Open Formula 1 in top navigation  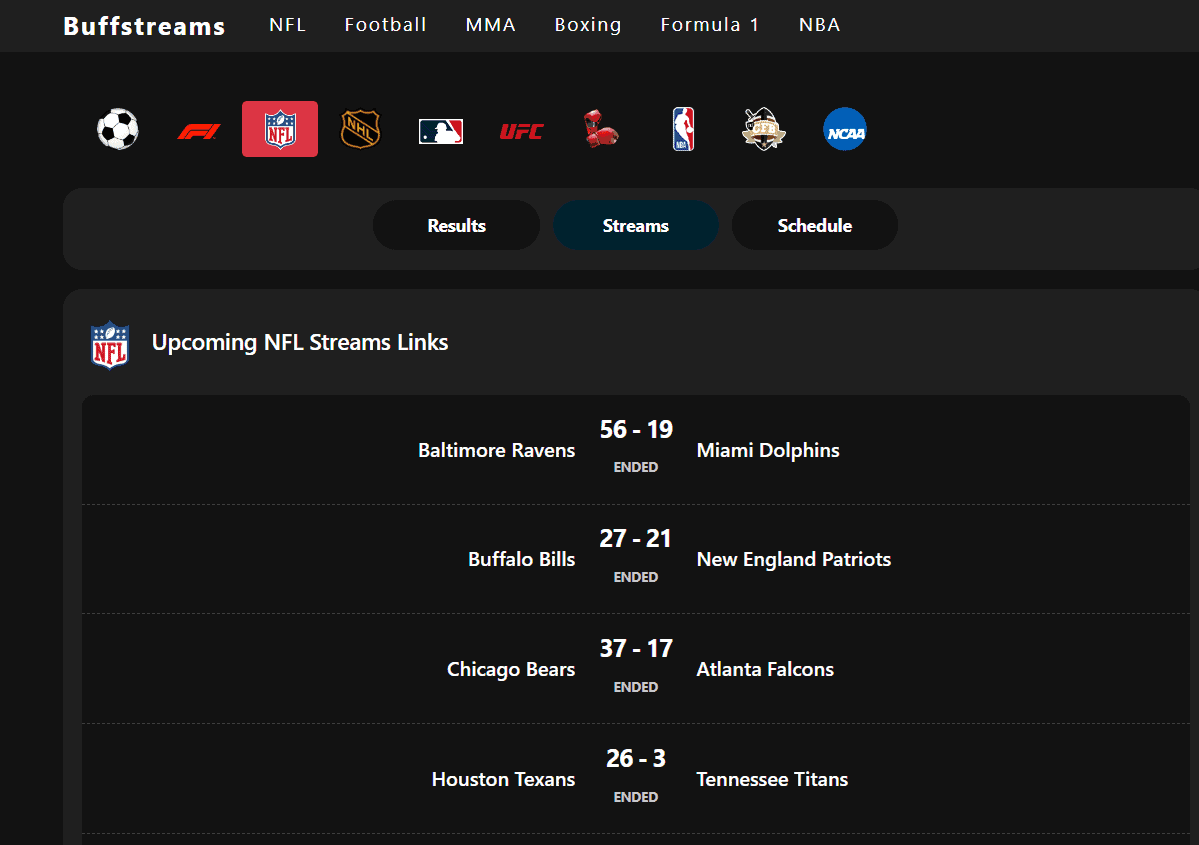(710, 24)
